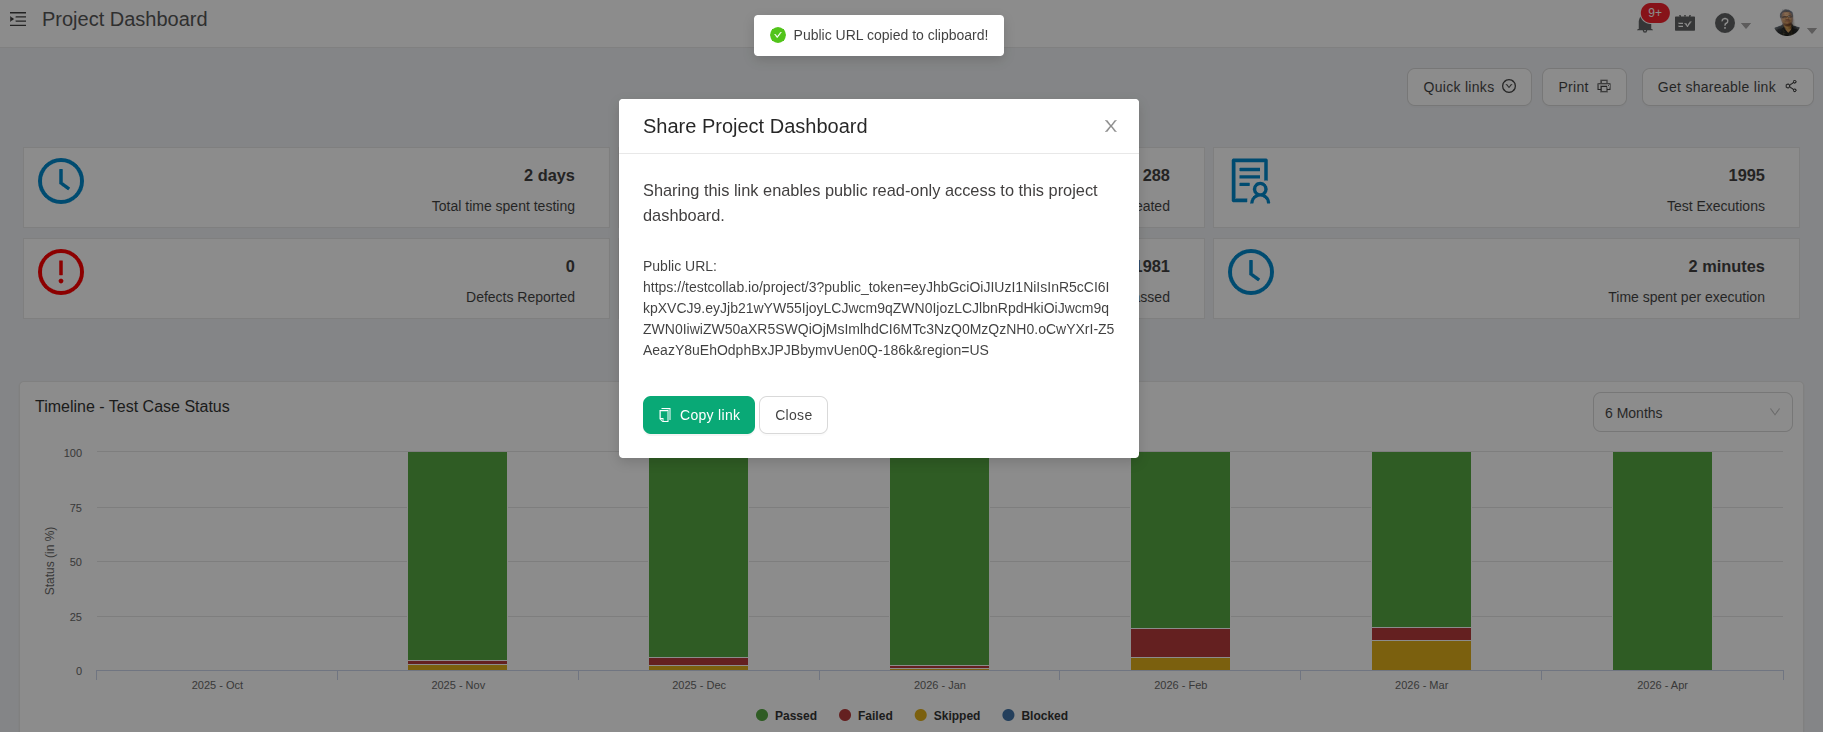Viewport: 1823px width, 732px height.
Task: Click the 2026 - Apr green bar
Action: [x=1662, y=560]
